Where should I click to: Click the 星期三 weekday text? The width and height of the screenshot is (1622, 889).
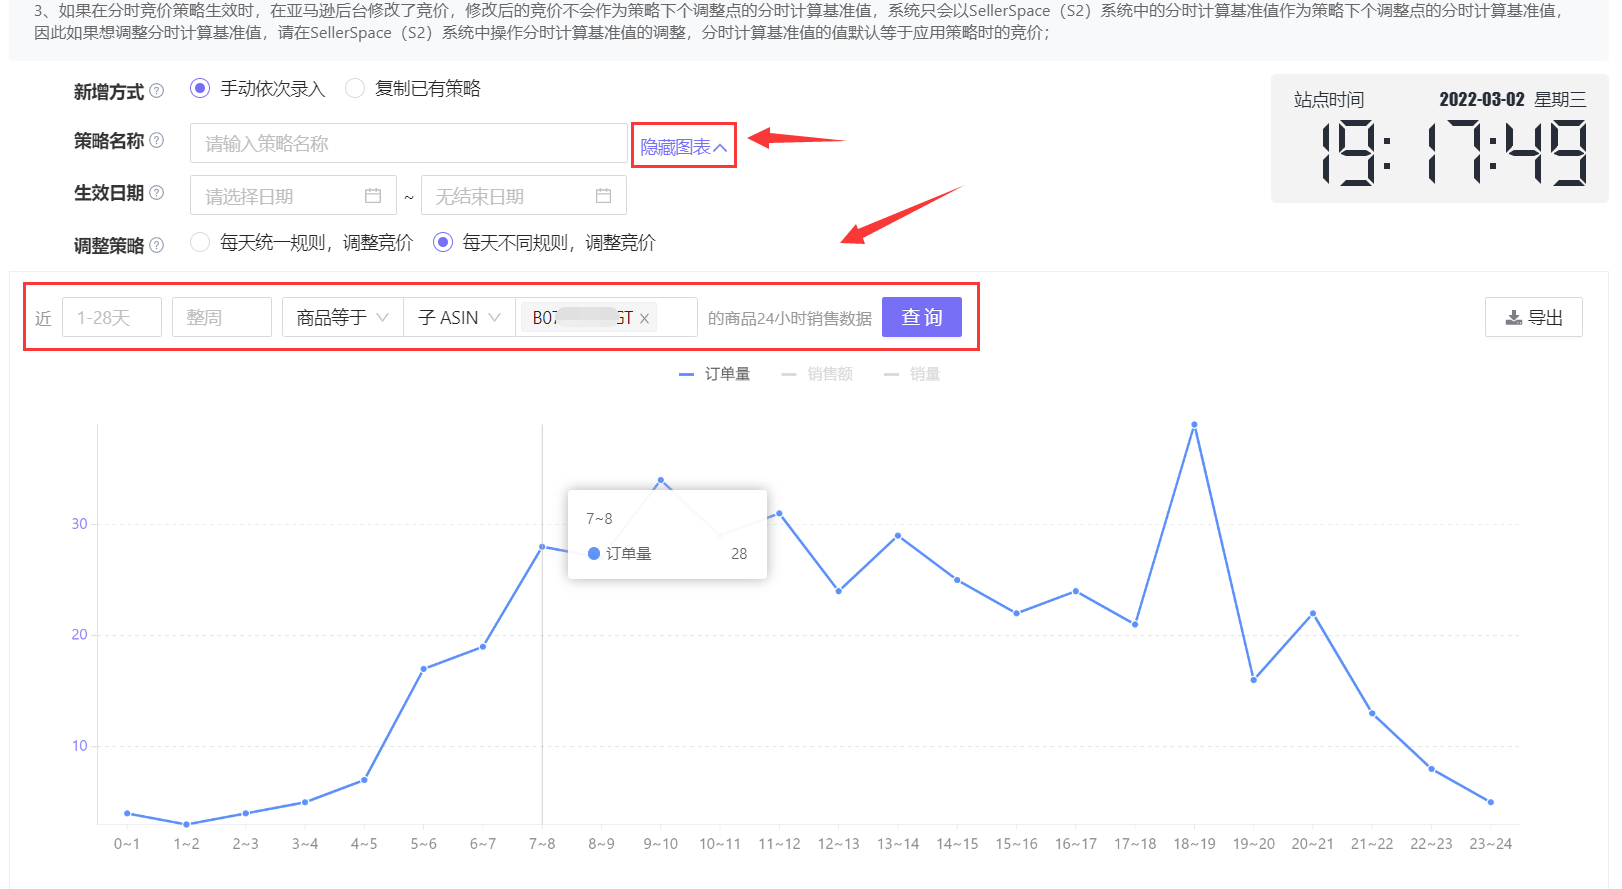pyautogui.click(x=1561, y=100)
